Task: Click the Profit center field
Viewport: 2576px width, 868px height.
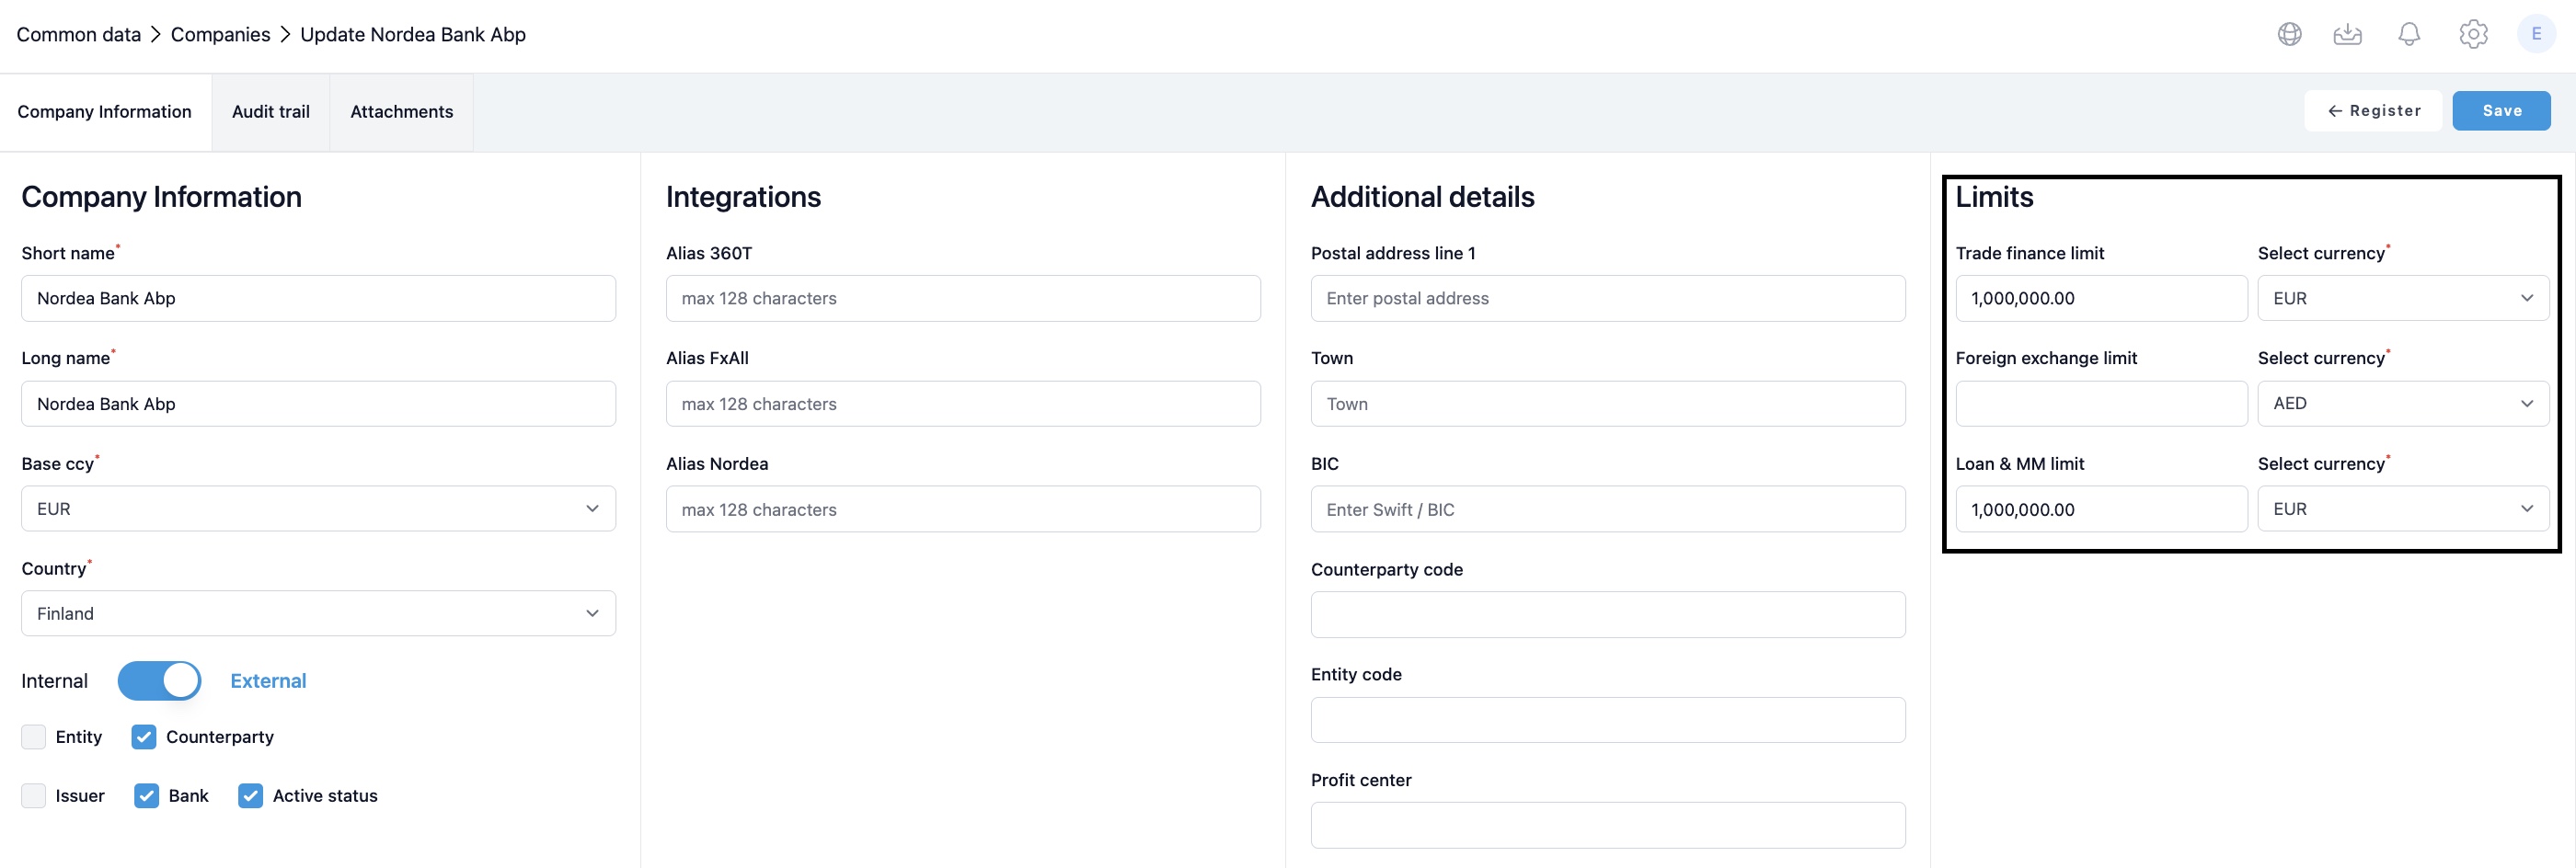Action: click(x=1608, y=826)
